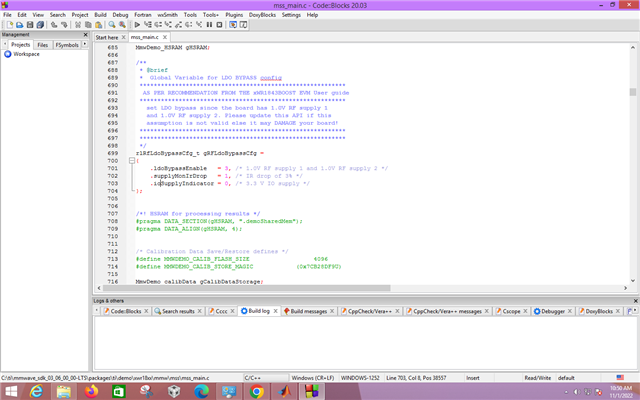This screenshot has height=400, width=640.
Task: Open the Code::Blocks log tab
Action: (x=126, y=311)
